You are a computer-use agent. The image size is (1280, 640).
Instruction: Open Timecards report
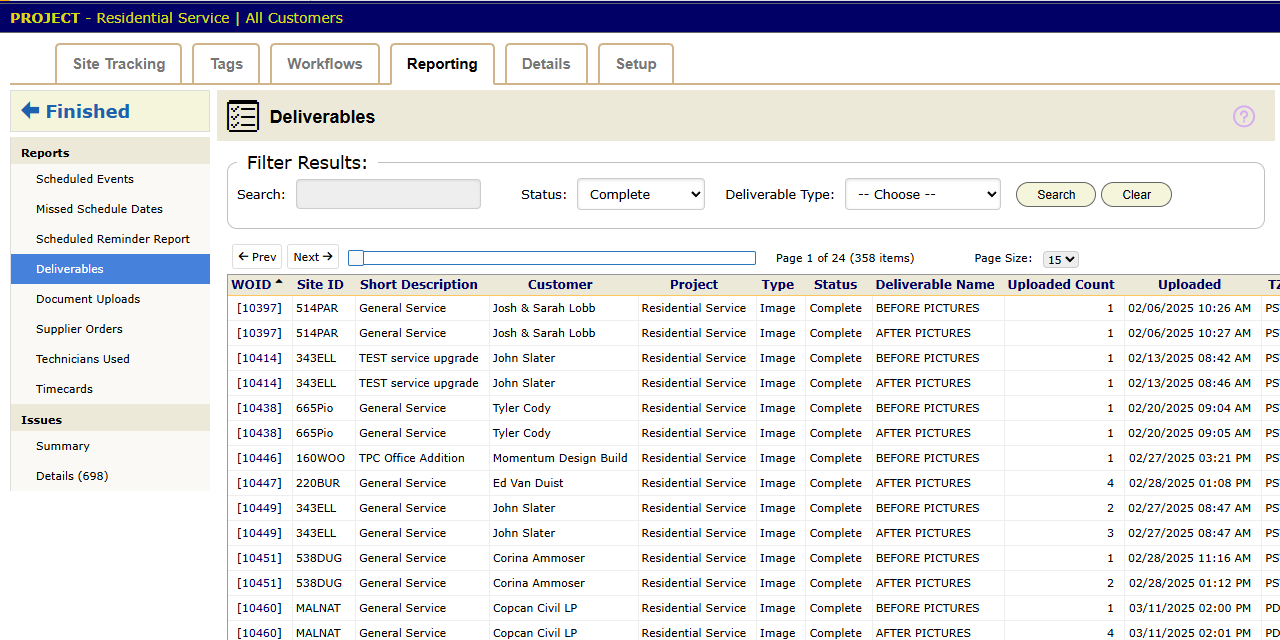(64, 389)
